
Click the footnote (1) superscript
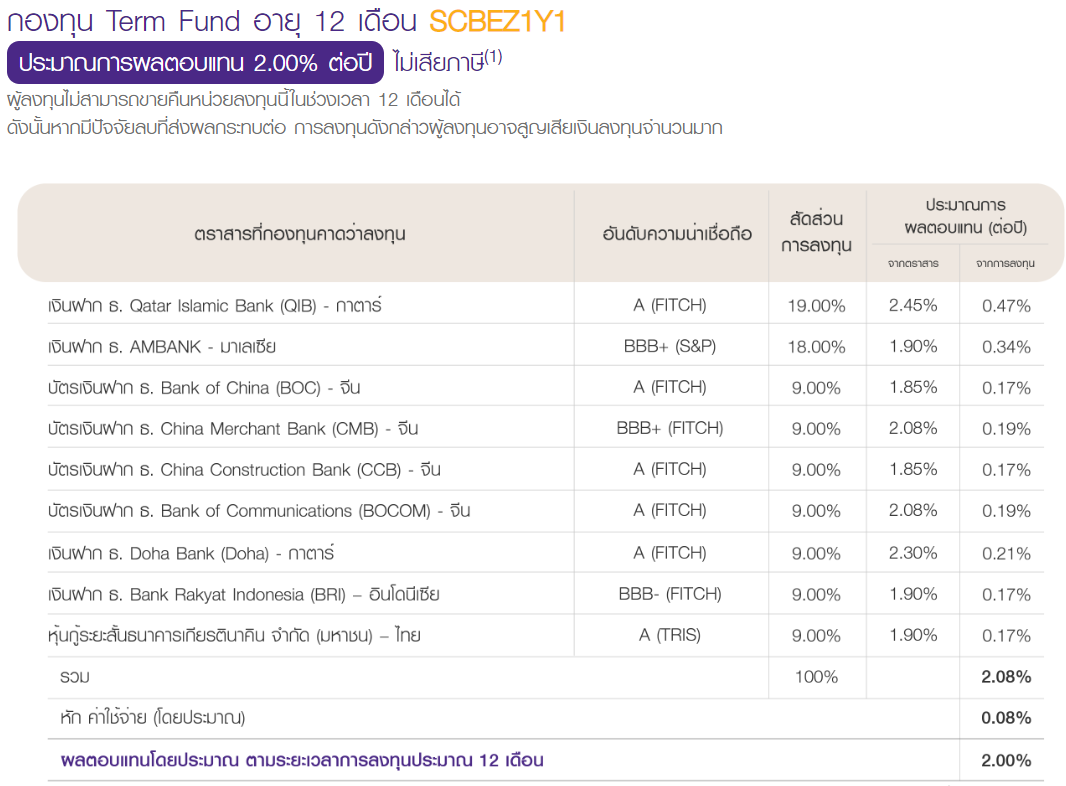coord(493,56)
